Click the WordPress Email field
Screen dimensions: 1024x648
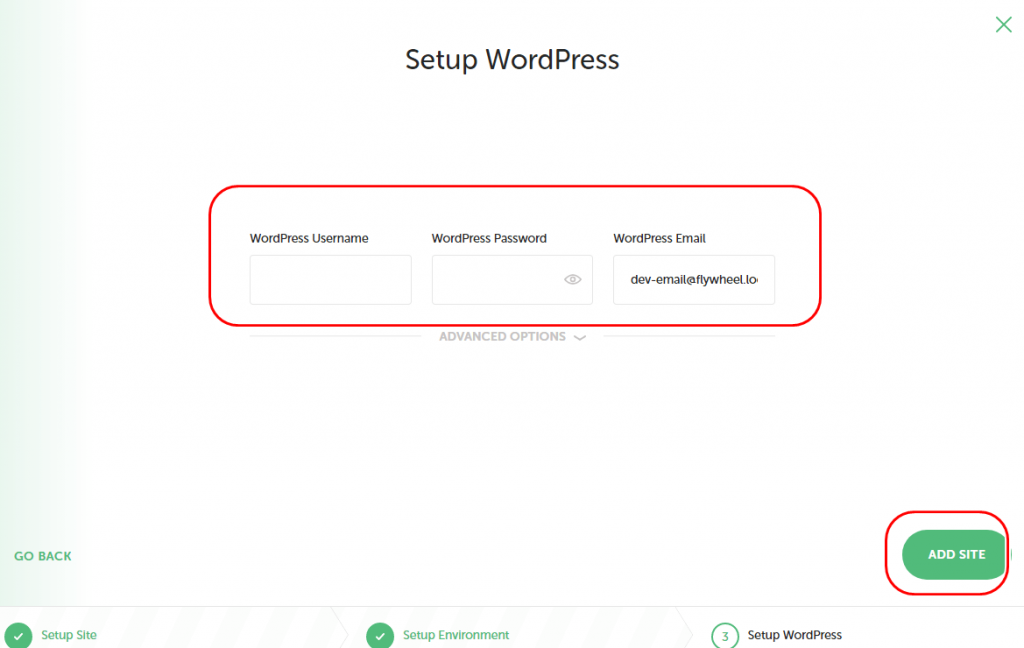(x=694, y=280)
